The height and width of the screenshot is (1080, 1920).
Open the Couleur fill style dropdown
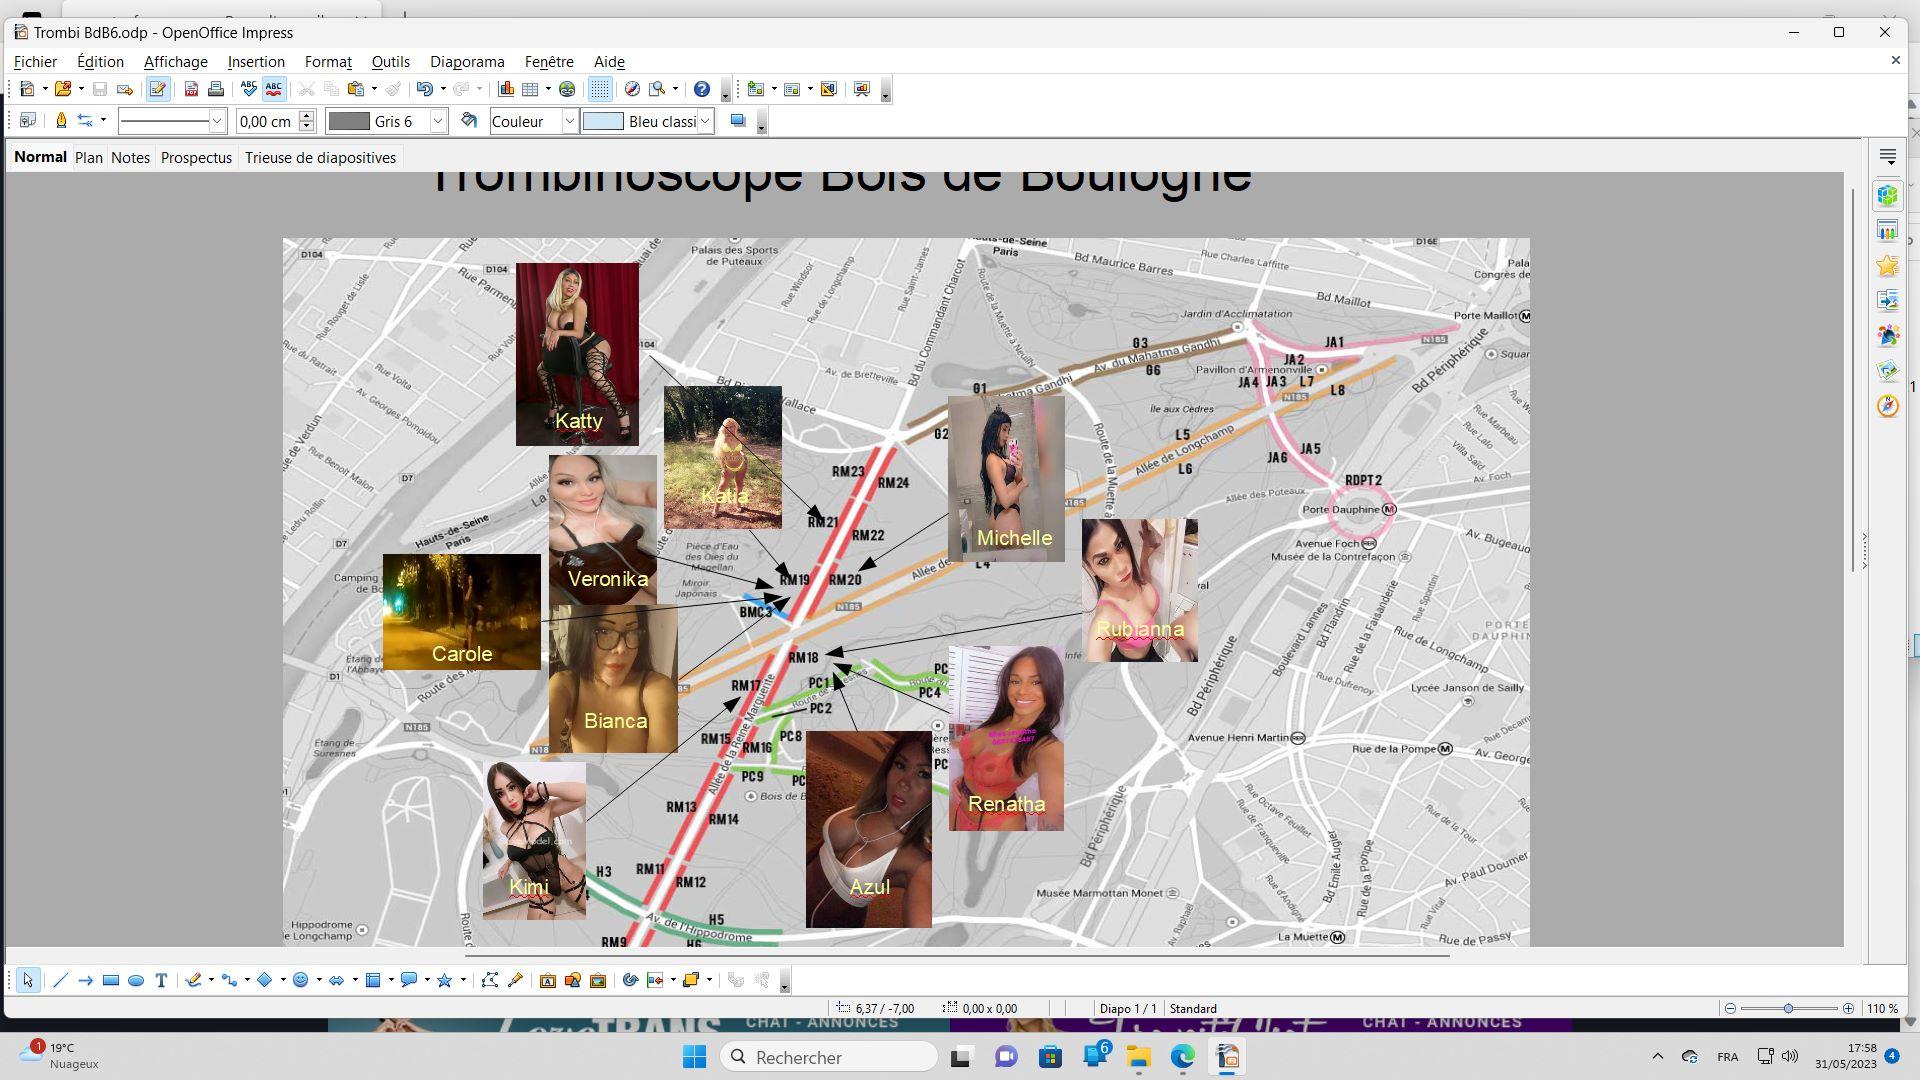[x=569, y=121]
